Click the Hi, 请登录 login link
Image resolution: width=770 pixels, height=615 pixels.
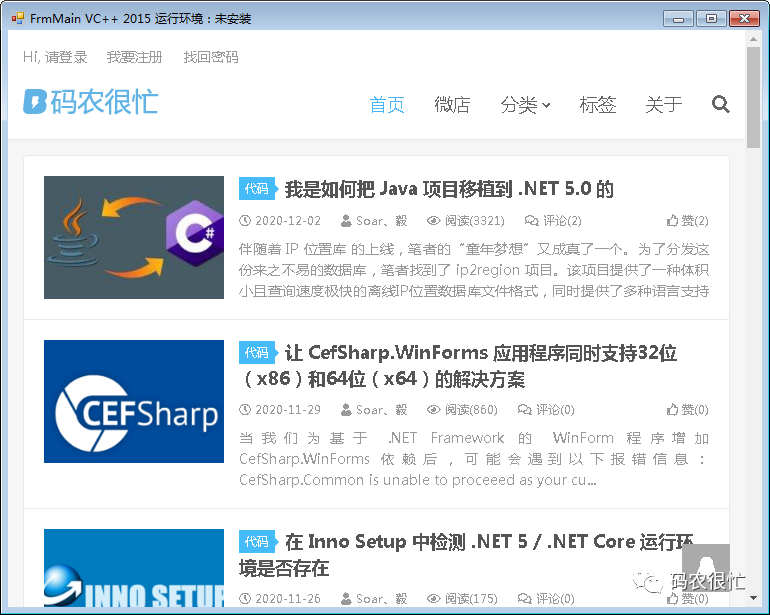tap(55, 57)
